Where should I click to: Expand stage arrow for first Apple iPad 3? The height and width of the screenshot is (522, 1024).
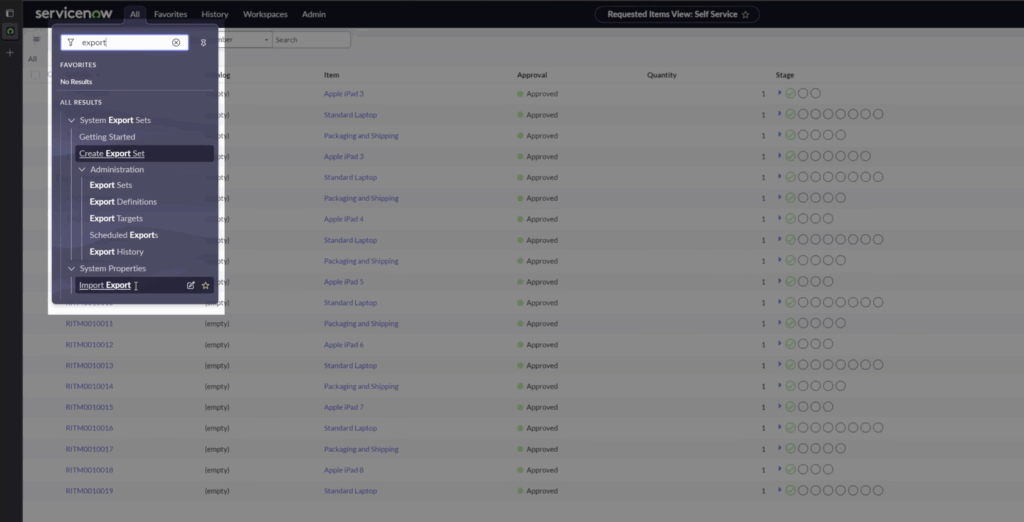click(779, 93)
